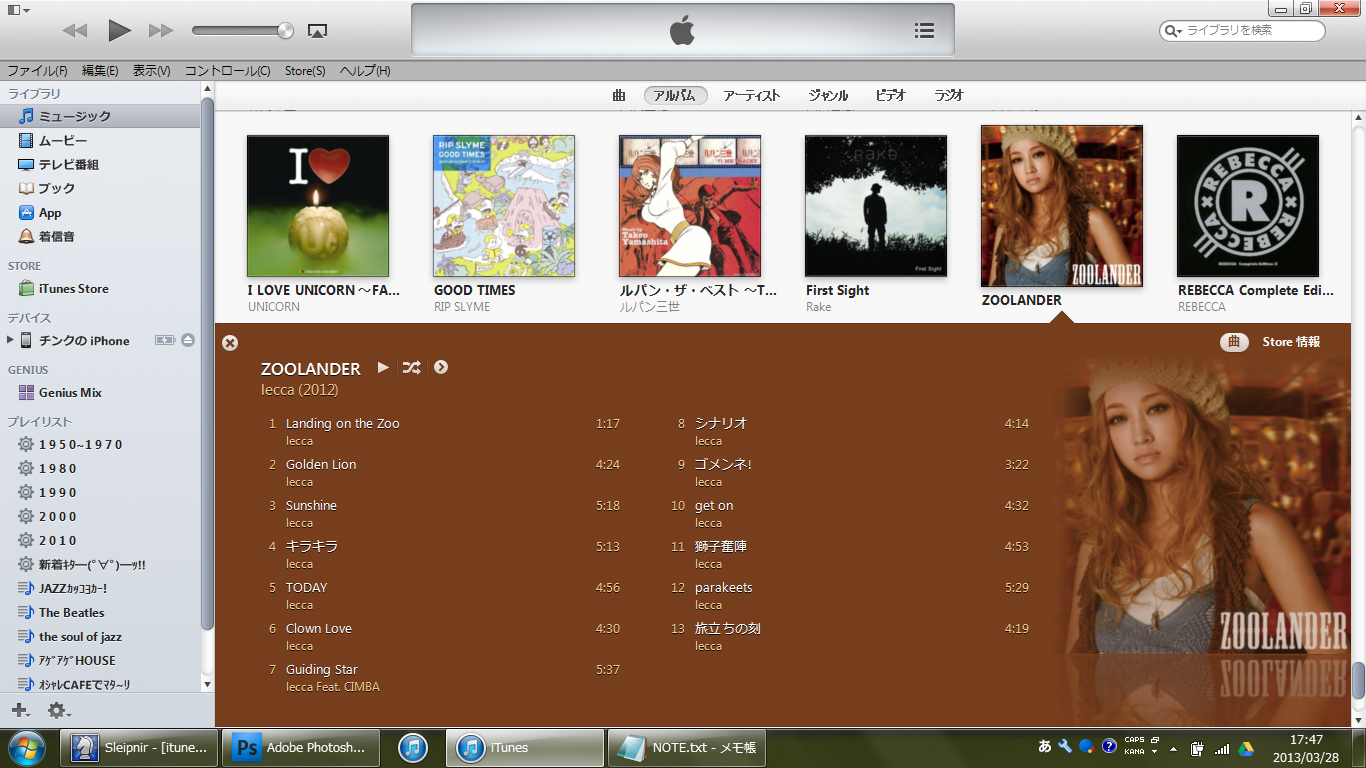The width and height of the screenshot is (1366, 768).
Task: Switch to the ジャンル tab
Action: click(828, 96)
